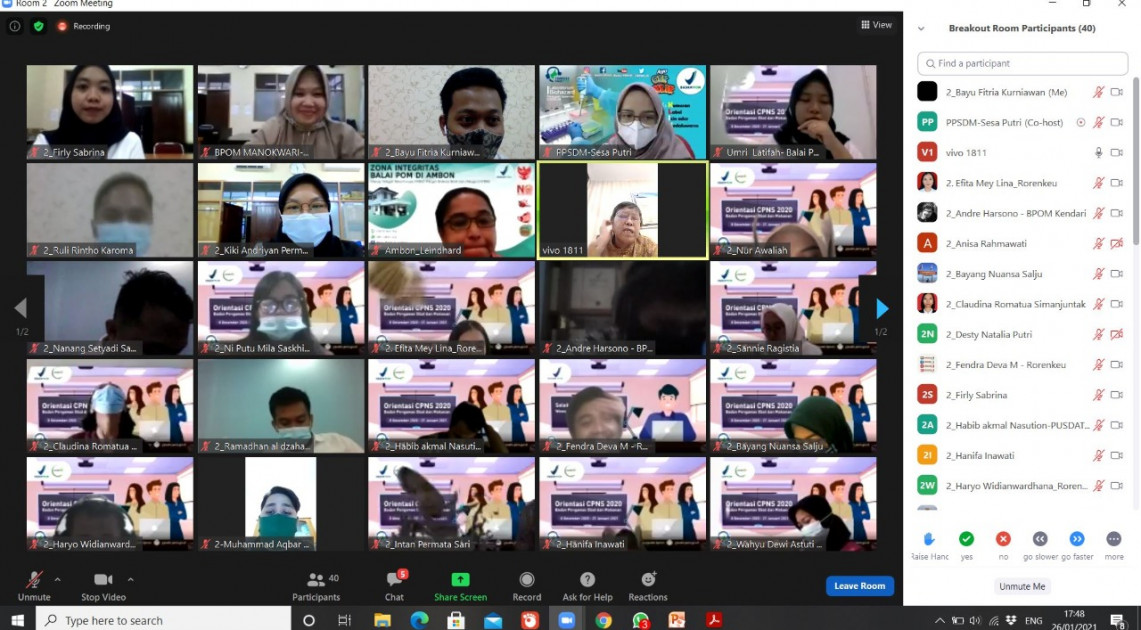Click the Raise Hand icon
The height and width of the screenshot is (630, 1141).
pyautogui.click(x=929, y=539)
